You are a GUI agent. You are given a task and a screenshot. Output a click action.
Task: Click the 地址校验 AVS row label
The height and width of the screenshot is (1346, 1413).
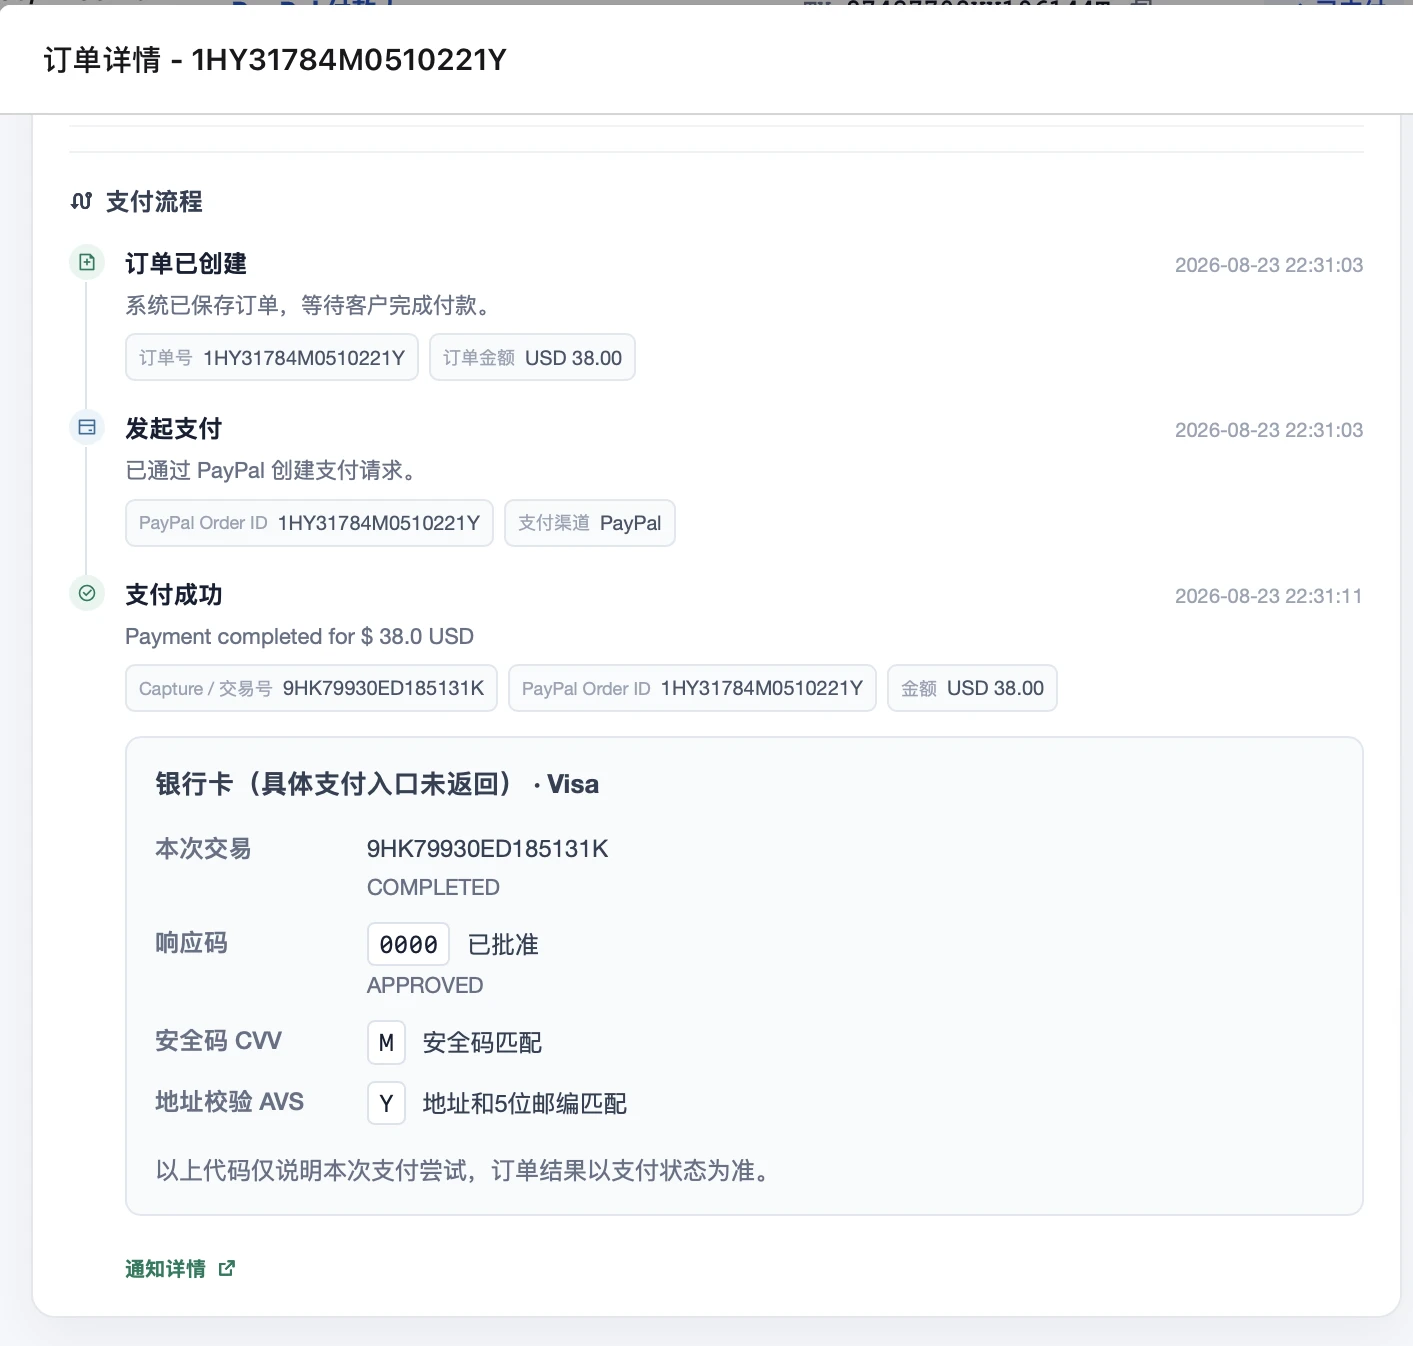tap(229, 1102)
